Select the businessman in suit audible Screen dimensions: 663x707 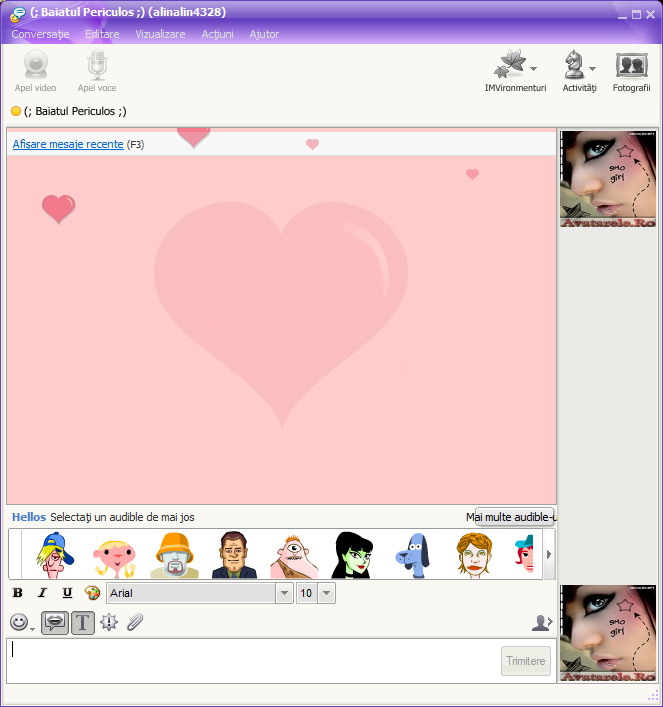tap(234, 555)
